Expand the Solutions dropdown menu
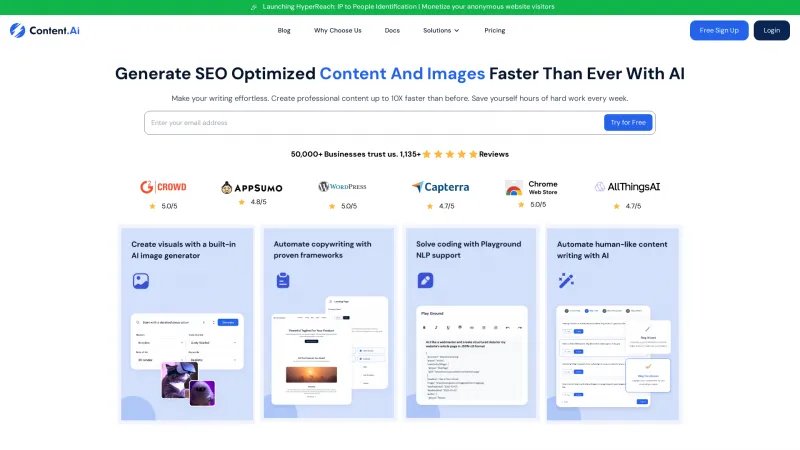Screen dimensions: 800x450 coord(441,30)
